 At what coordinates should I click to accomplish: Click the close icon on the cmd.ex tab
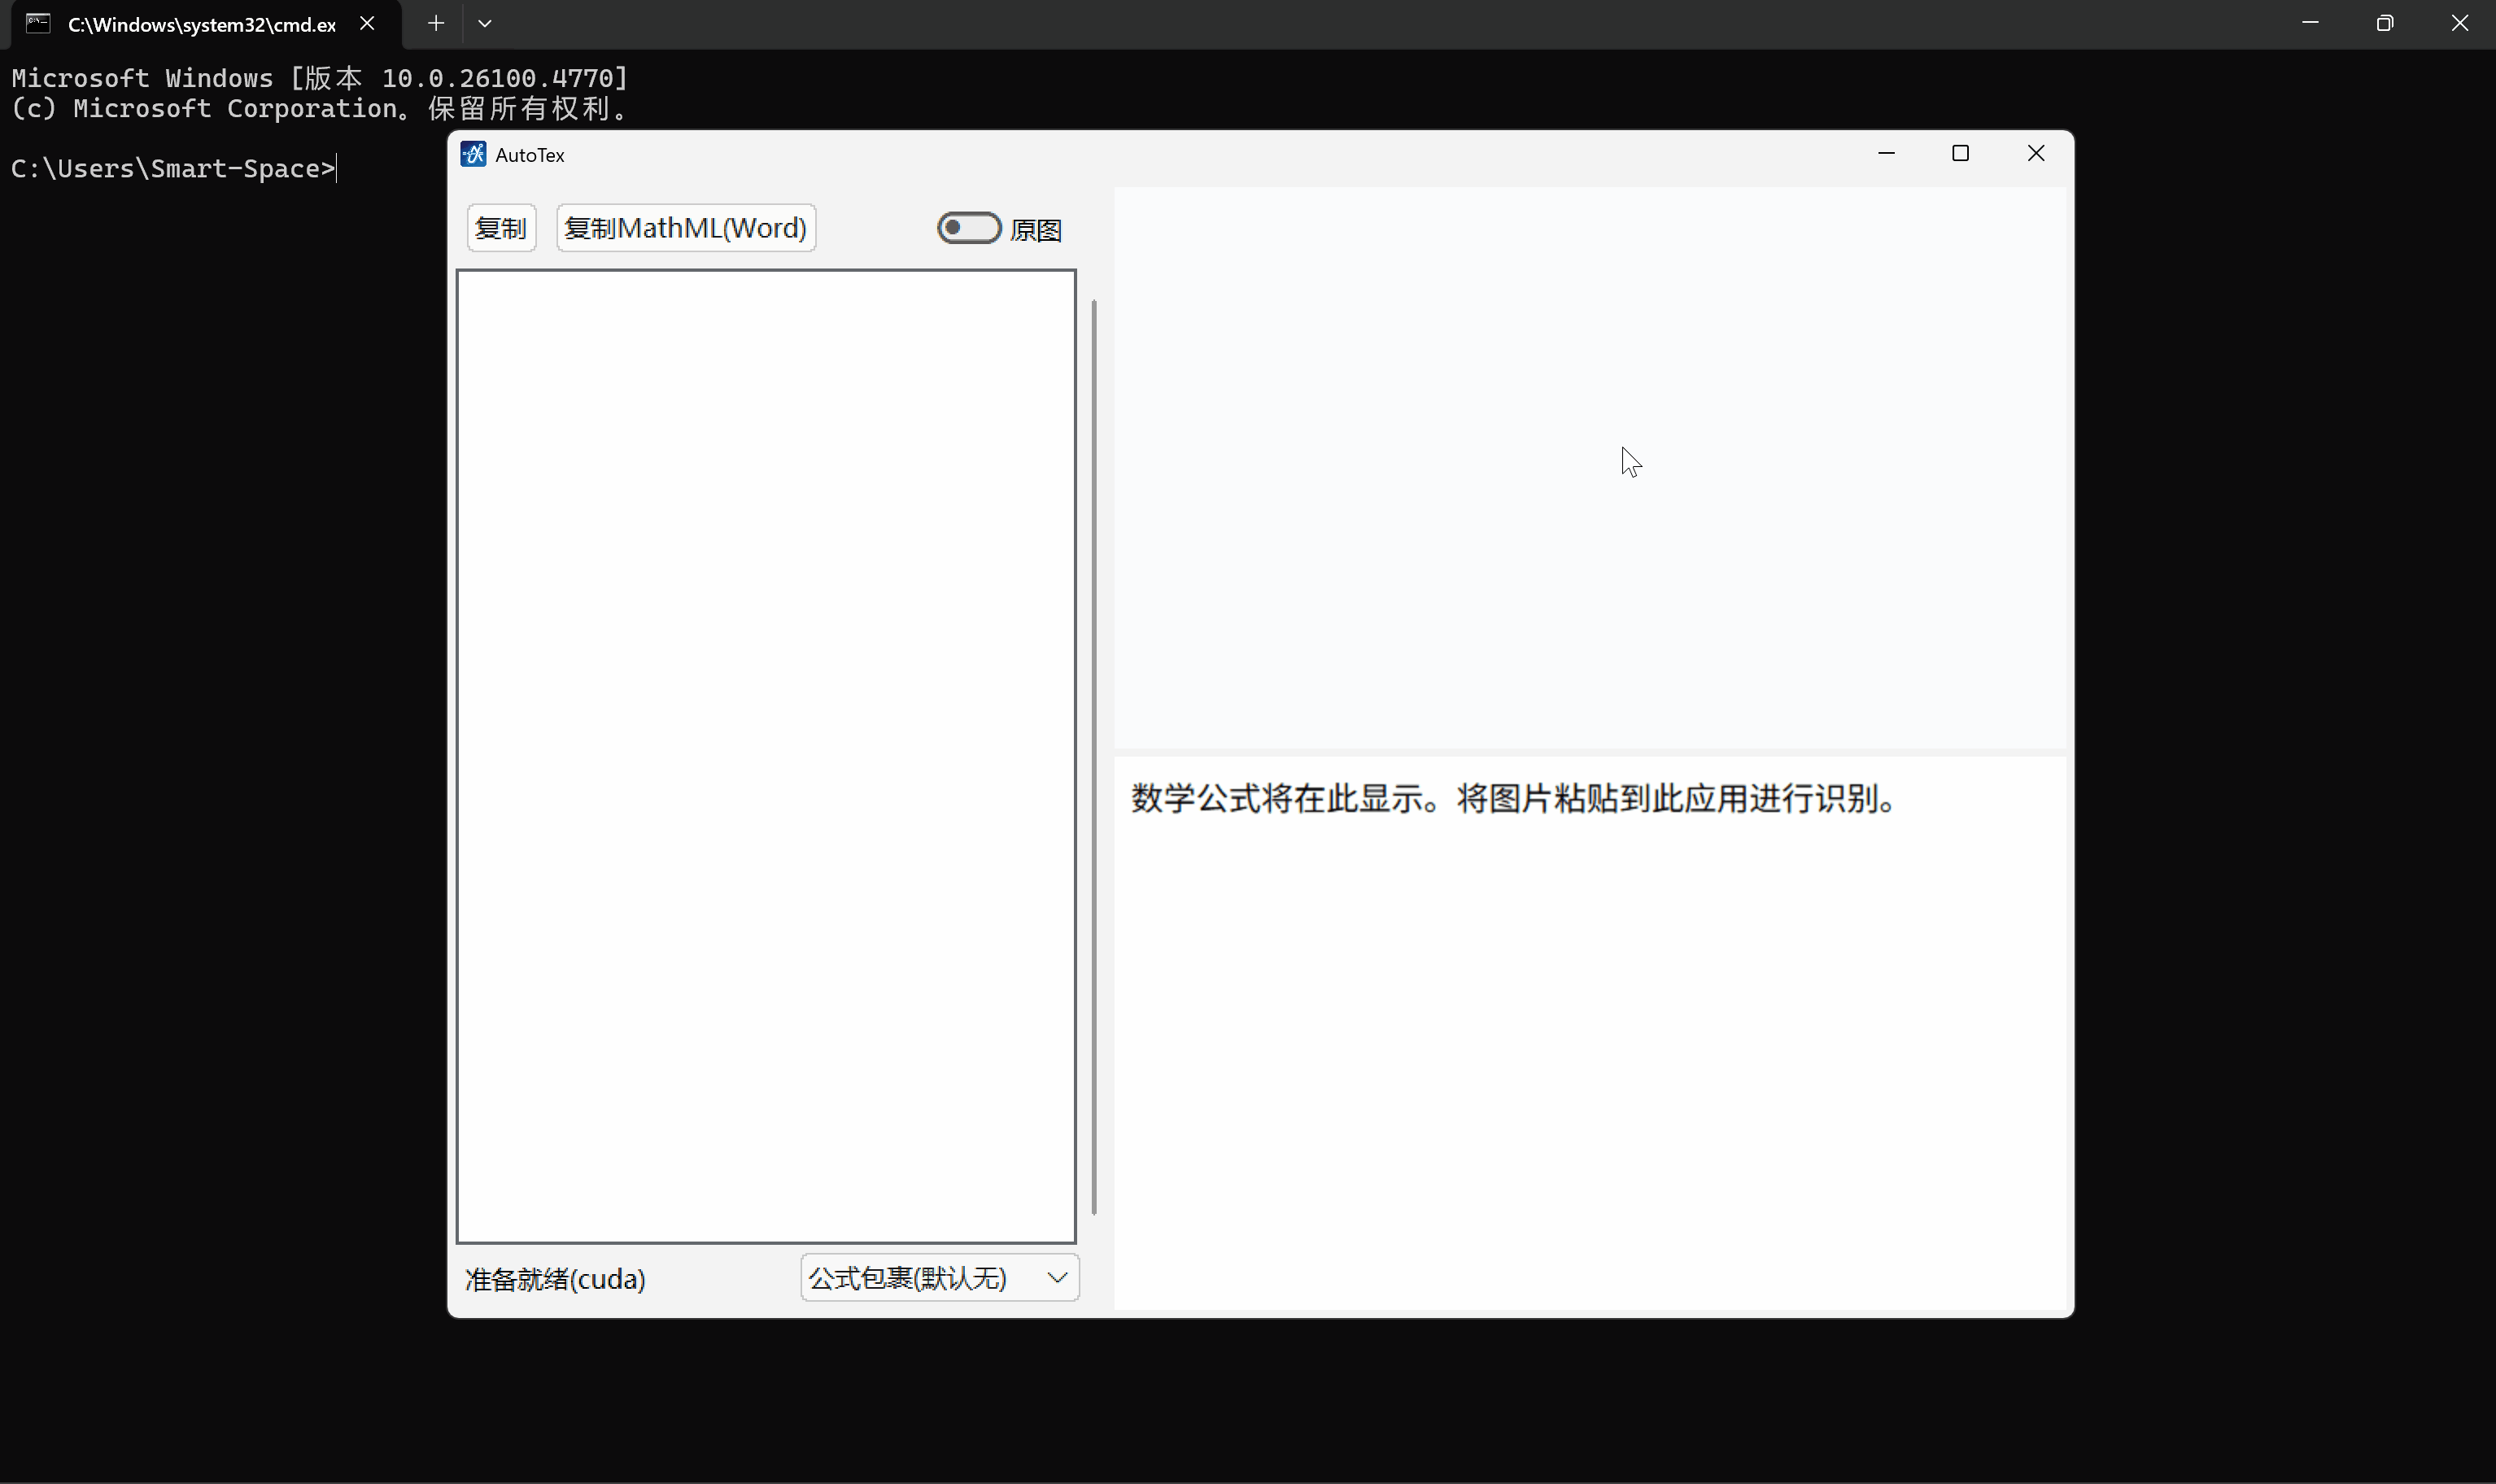[x=366, y=23]
